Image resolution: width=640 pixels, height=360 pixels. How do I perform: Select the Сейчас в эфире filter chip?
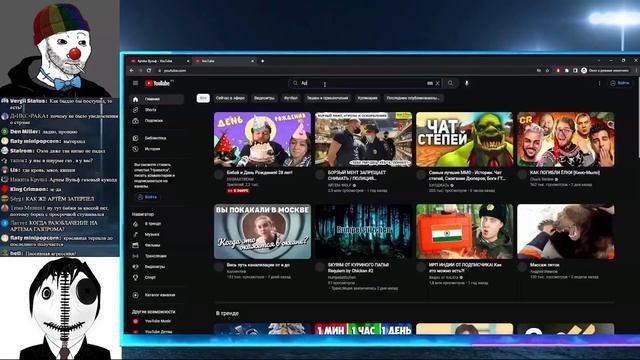pos(230,98)
